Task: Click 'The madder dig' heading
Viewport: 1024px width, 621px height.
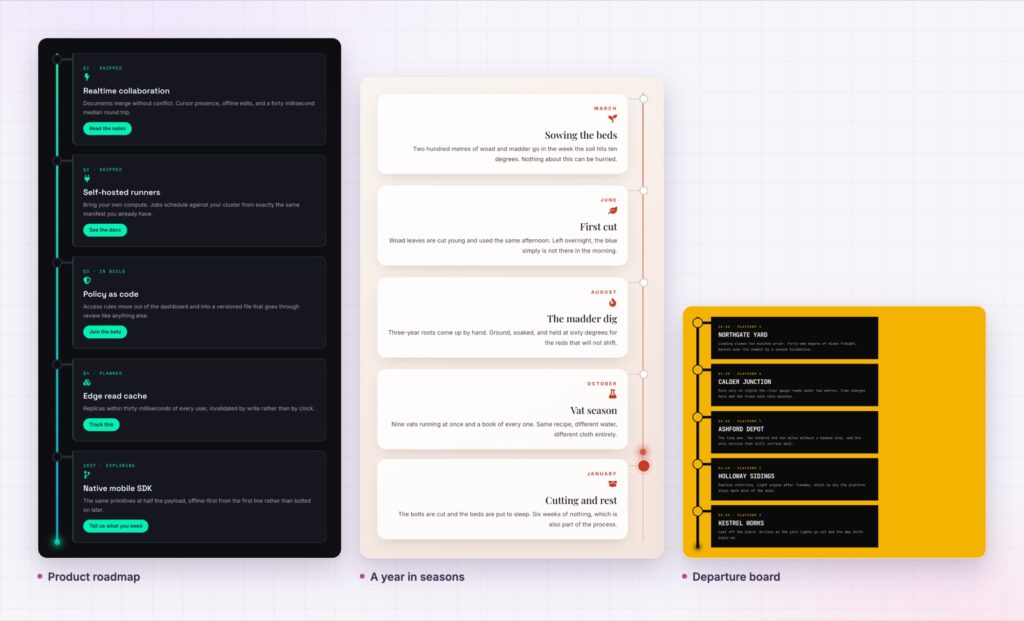Action: click(x=582, y=319)
